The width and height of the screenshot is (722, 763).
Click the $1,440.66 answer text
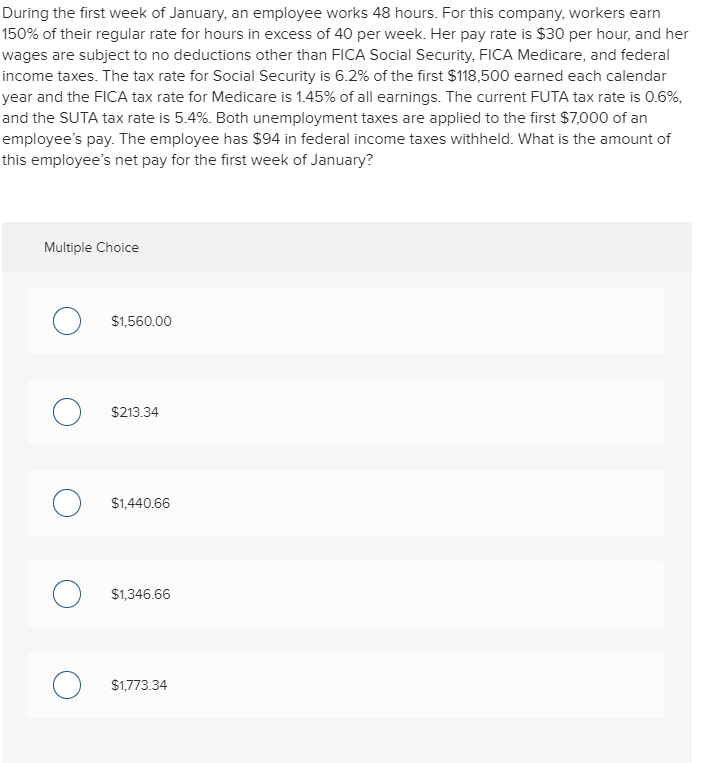[x=141, y=503]
